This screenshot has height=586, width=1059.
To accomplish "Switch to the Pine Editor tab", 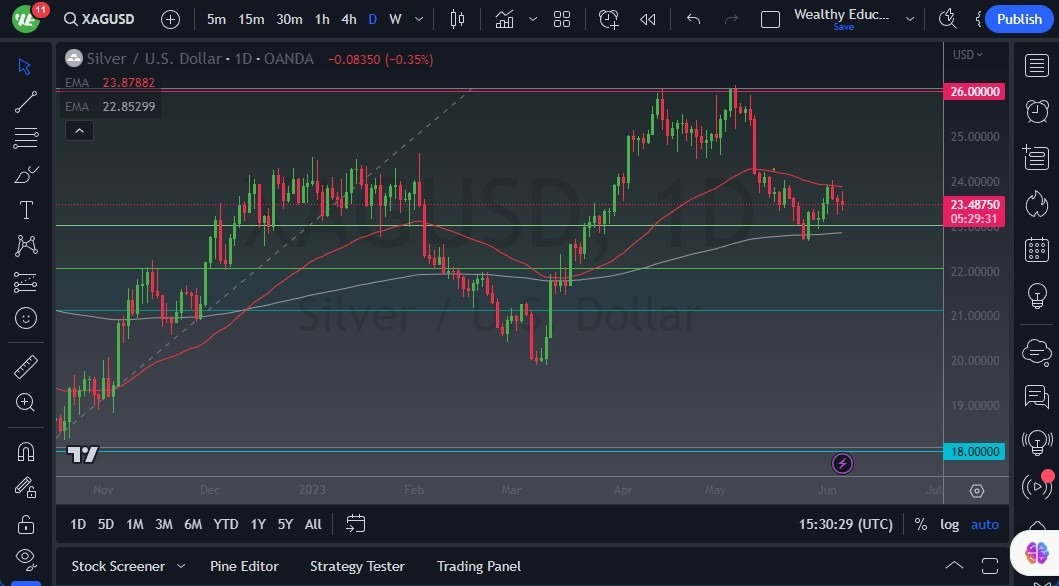I will coord(244,566).
